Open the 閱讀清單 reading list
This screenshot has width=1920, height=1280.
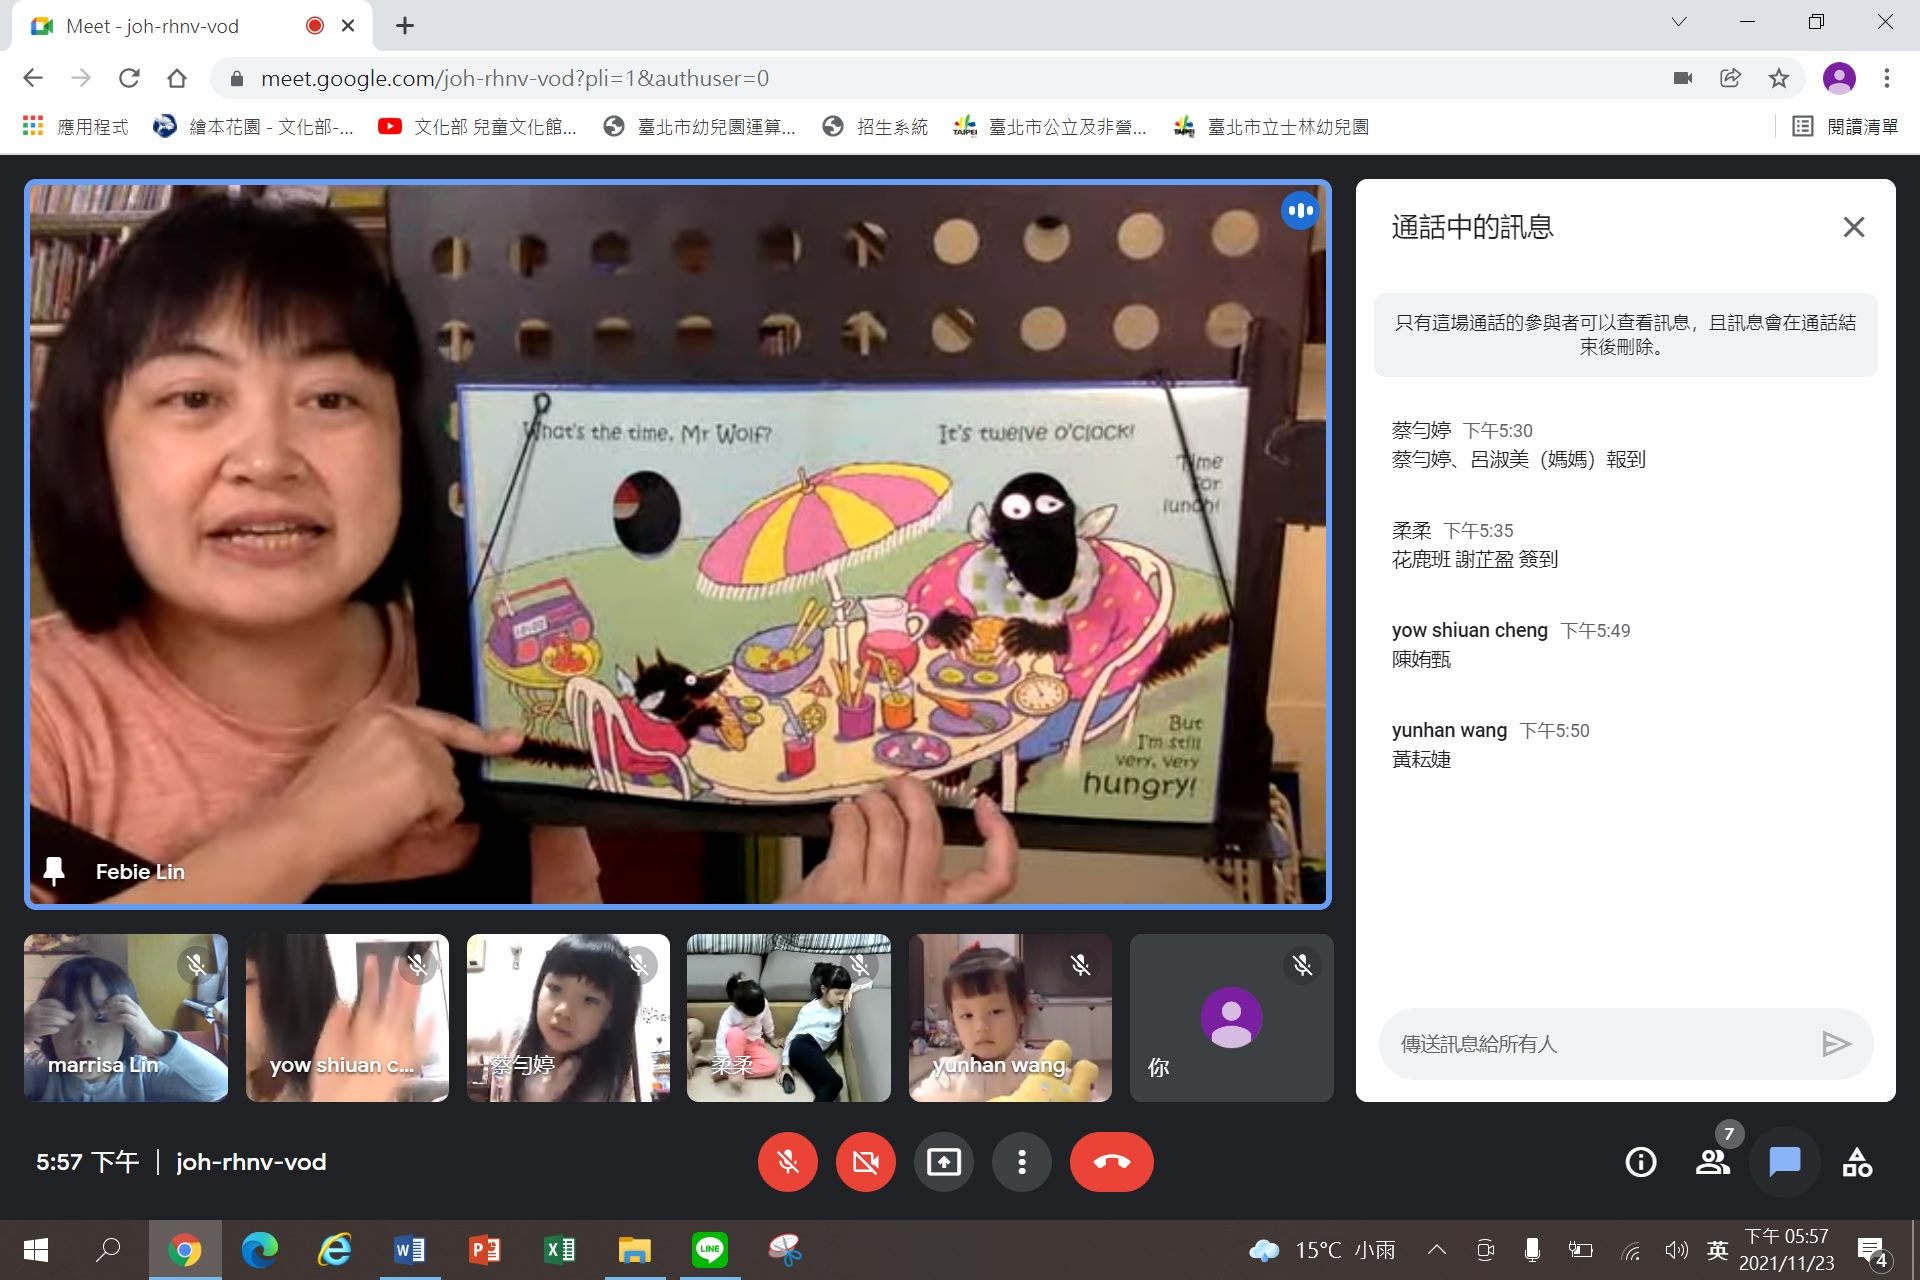point(1845,127)
